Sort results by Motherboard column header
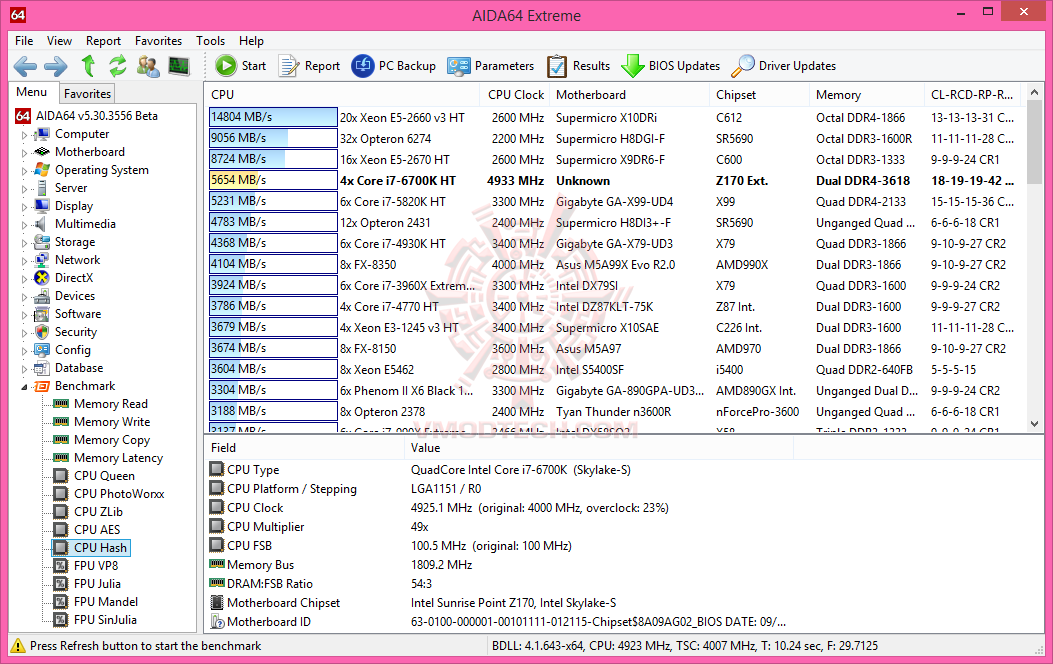 pyautogui.click(x=629, y=95)
